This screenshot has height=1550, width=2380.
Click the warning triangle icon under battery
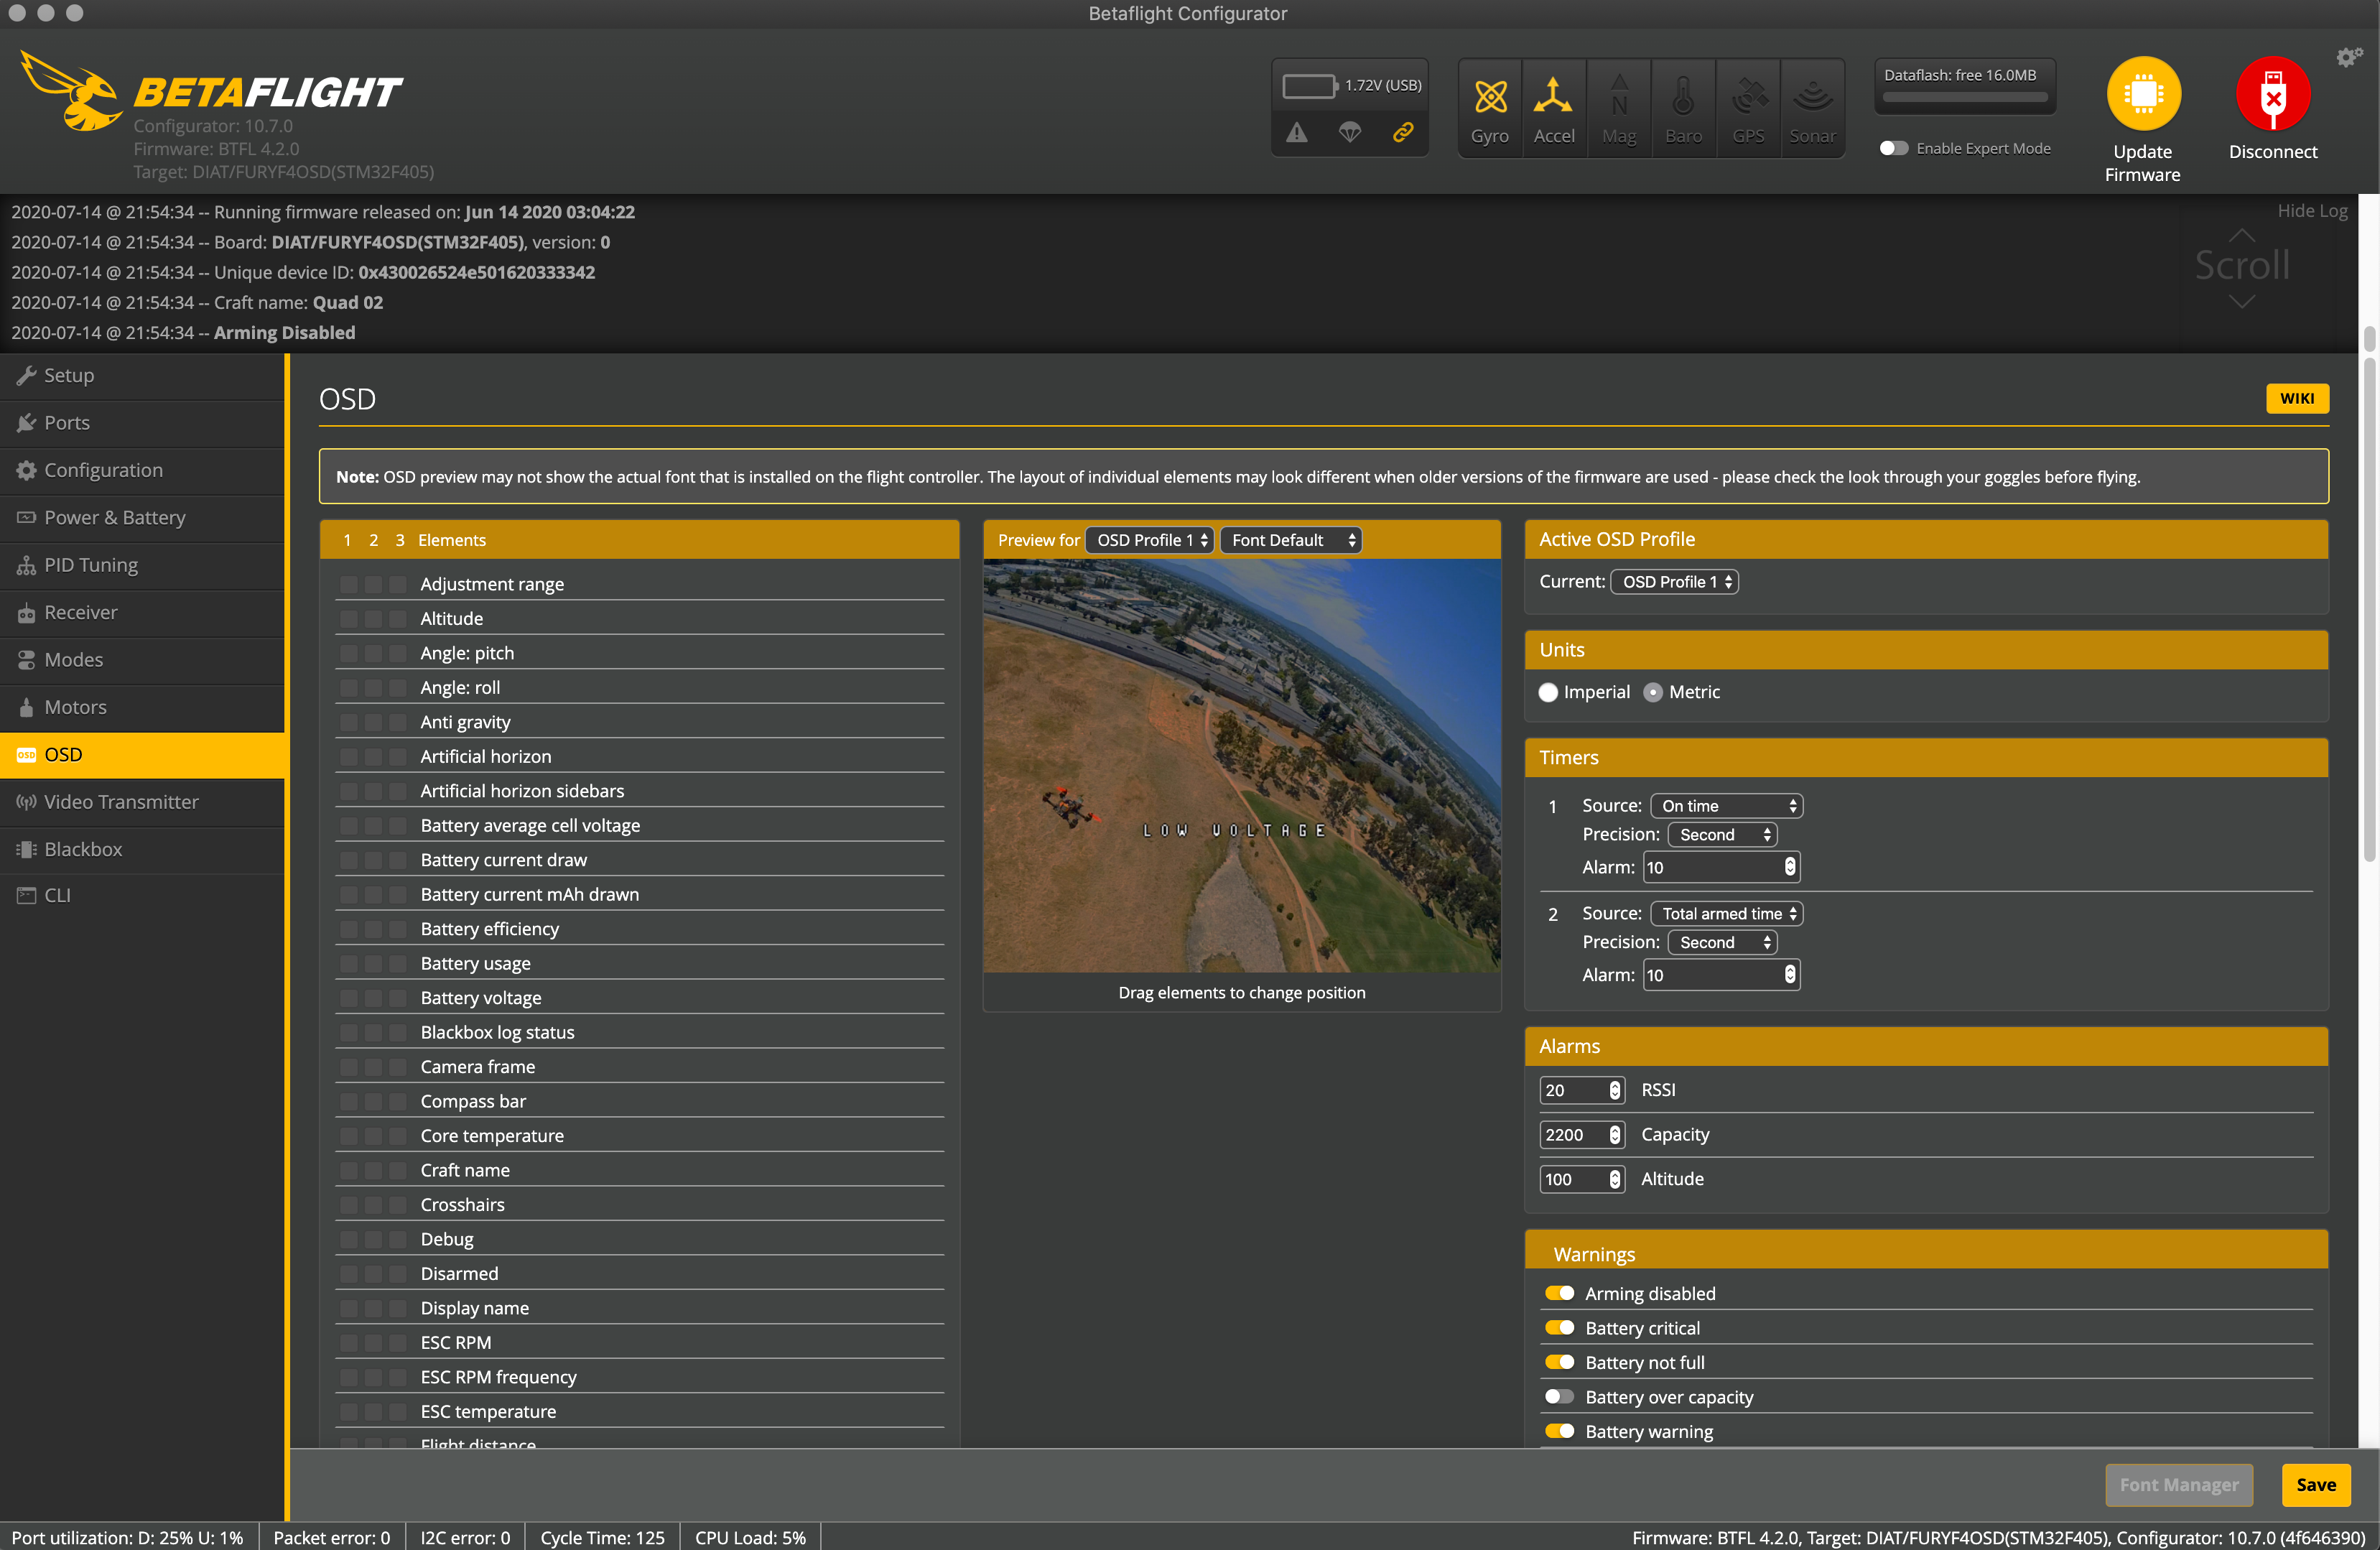pyautogui.click(x=1297, y=133)
